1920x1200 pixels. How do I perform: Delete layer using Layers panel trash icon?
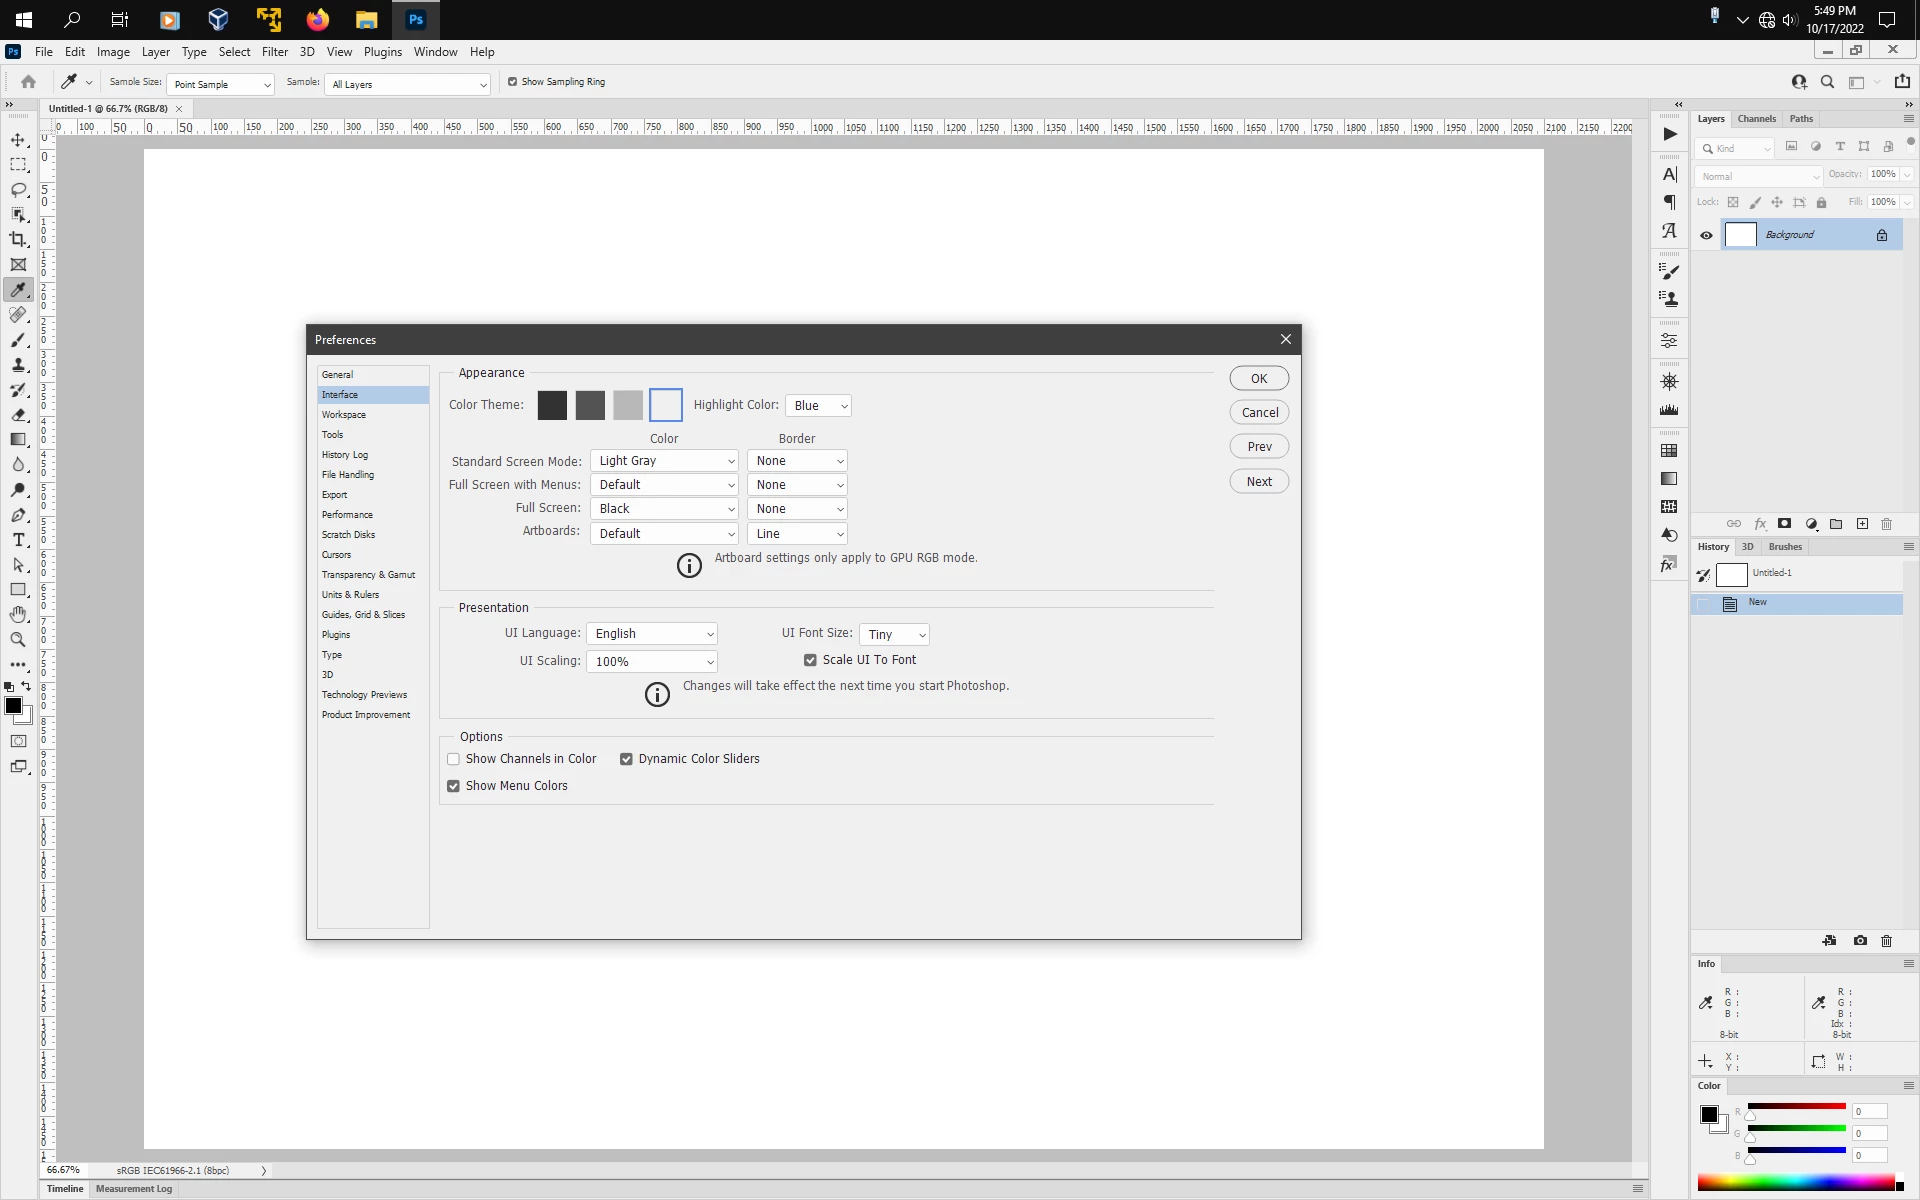[1887, 524]
